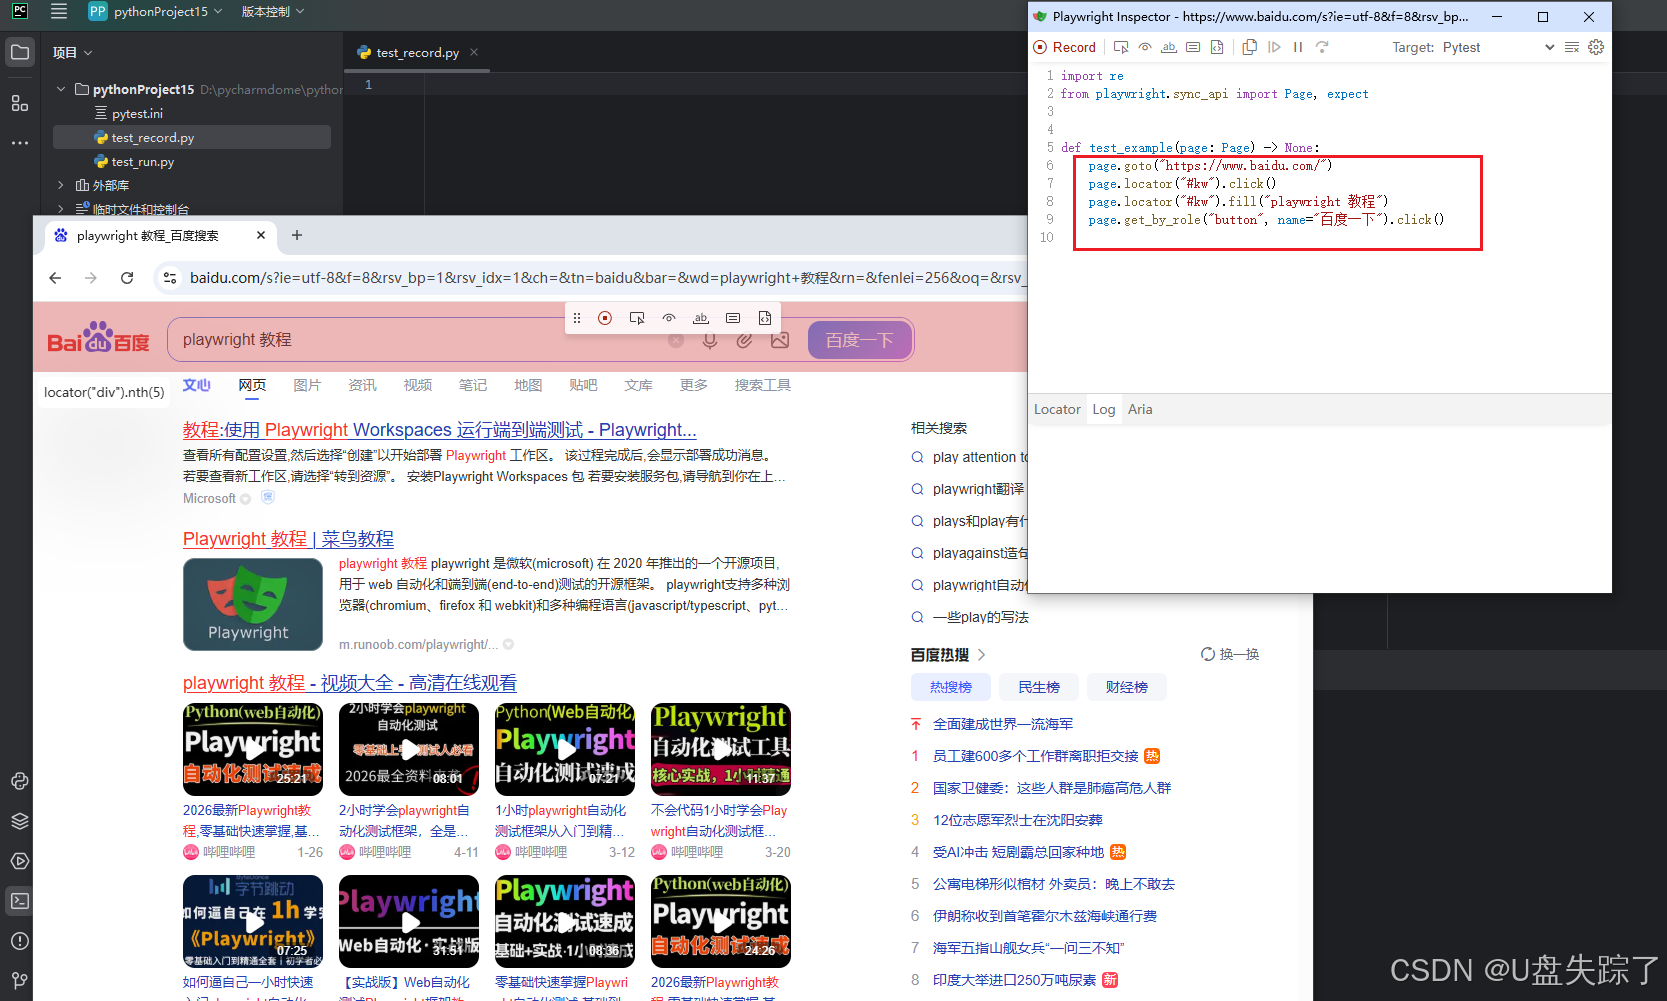The width and height of the screenshot is (1667, 1001).
Task: Close the playwright 教程_百度搜索 tab
Action: pyautogui.click(x=261, y=235)
